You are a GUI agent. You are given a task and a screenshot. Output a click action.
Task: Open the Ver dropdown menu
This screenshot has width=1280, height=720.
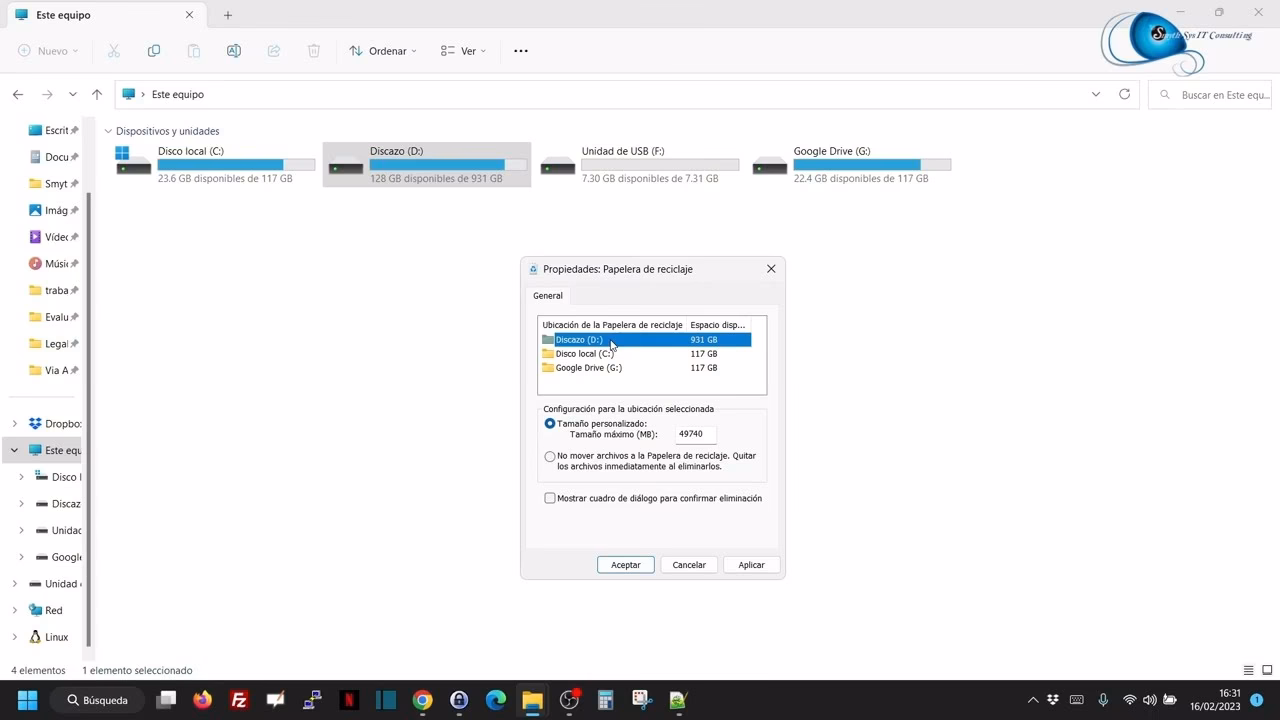coord(463,51)
